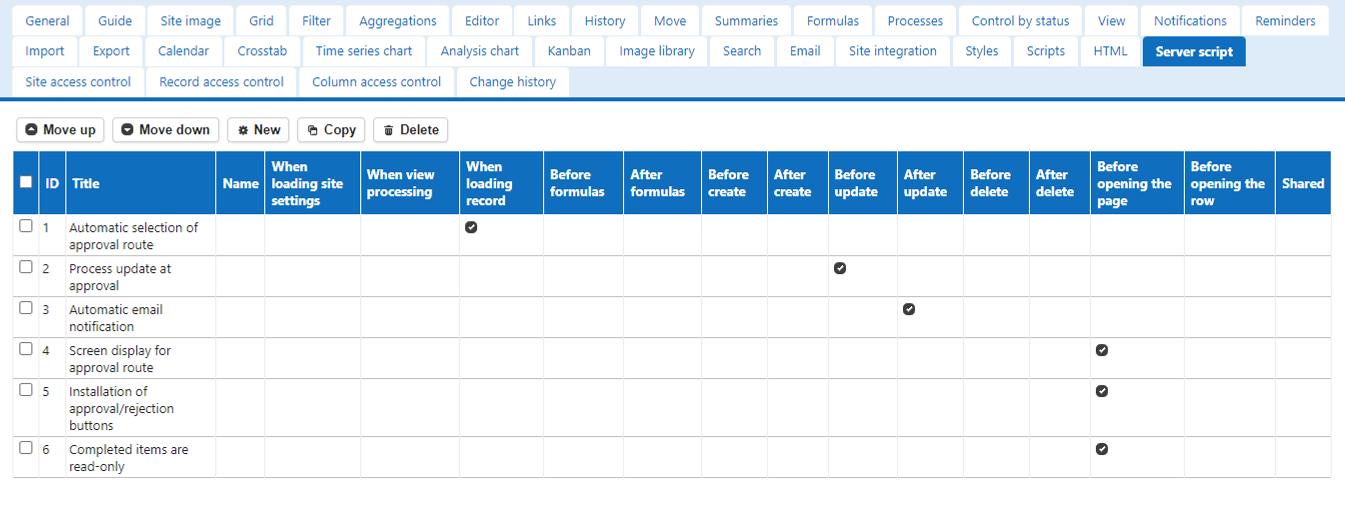
Task: Open the Filter tab
Action: (316, 21)
